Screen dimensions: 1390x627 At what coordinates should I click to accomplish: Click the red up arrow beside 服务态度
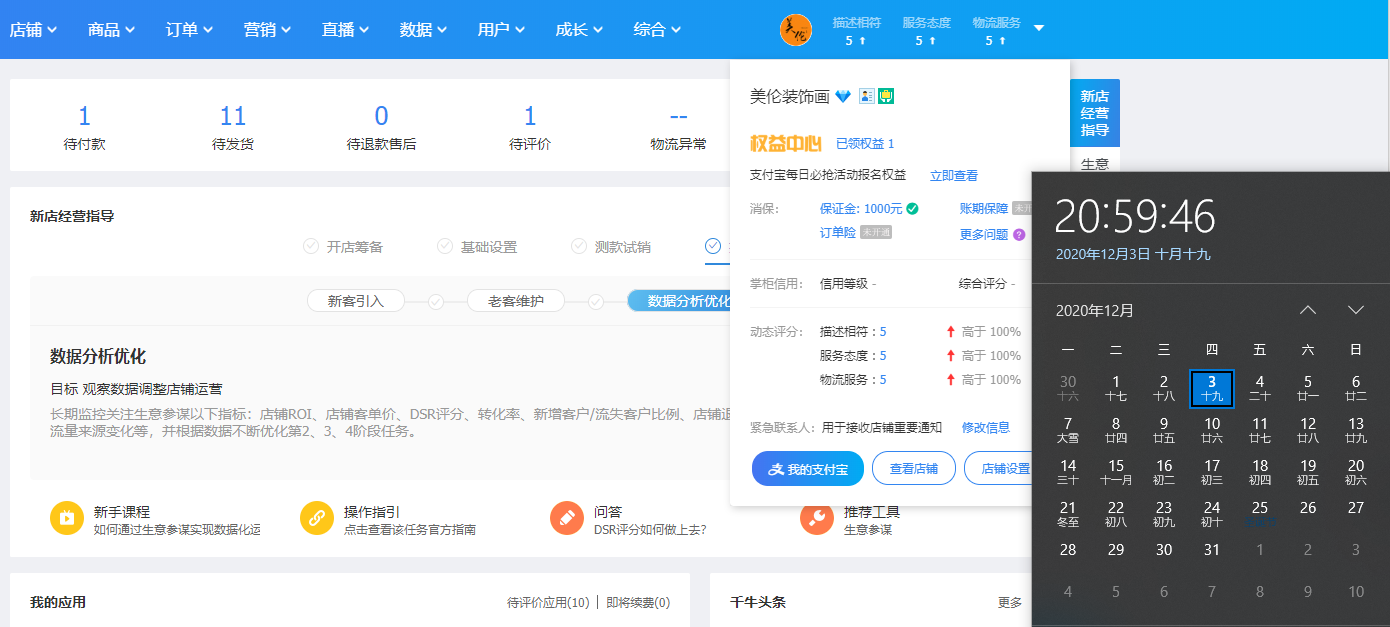(951, 356)
